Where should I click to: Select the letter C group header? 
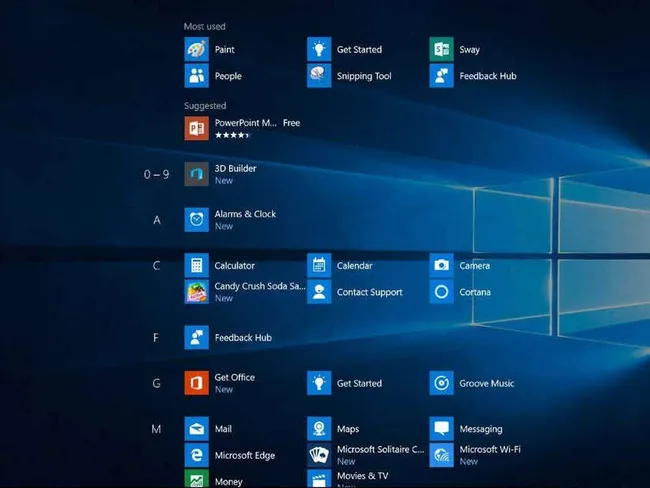[156, 266]
